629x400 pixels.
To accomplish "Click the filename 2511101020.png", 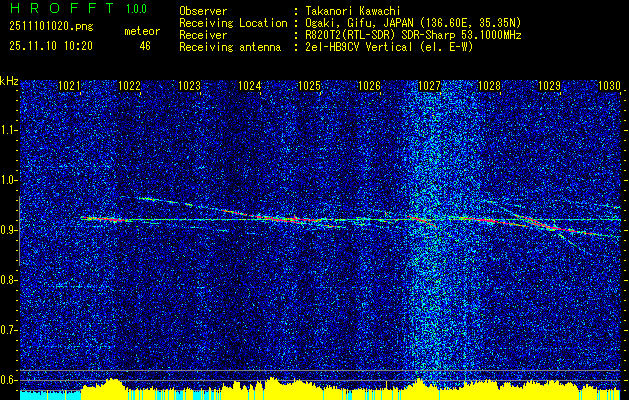I will [51, 27].
